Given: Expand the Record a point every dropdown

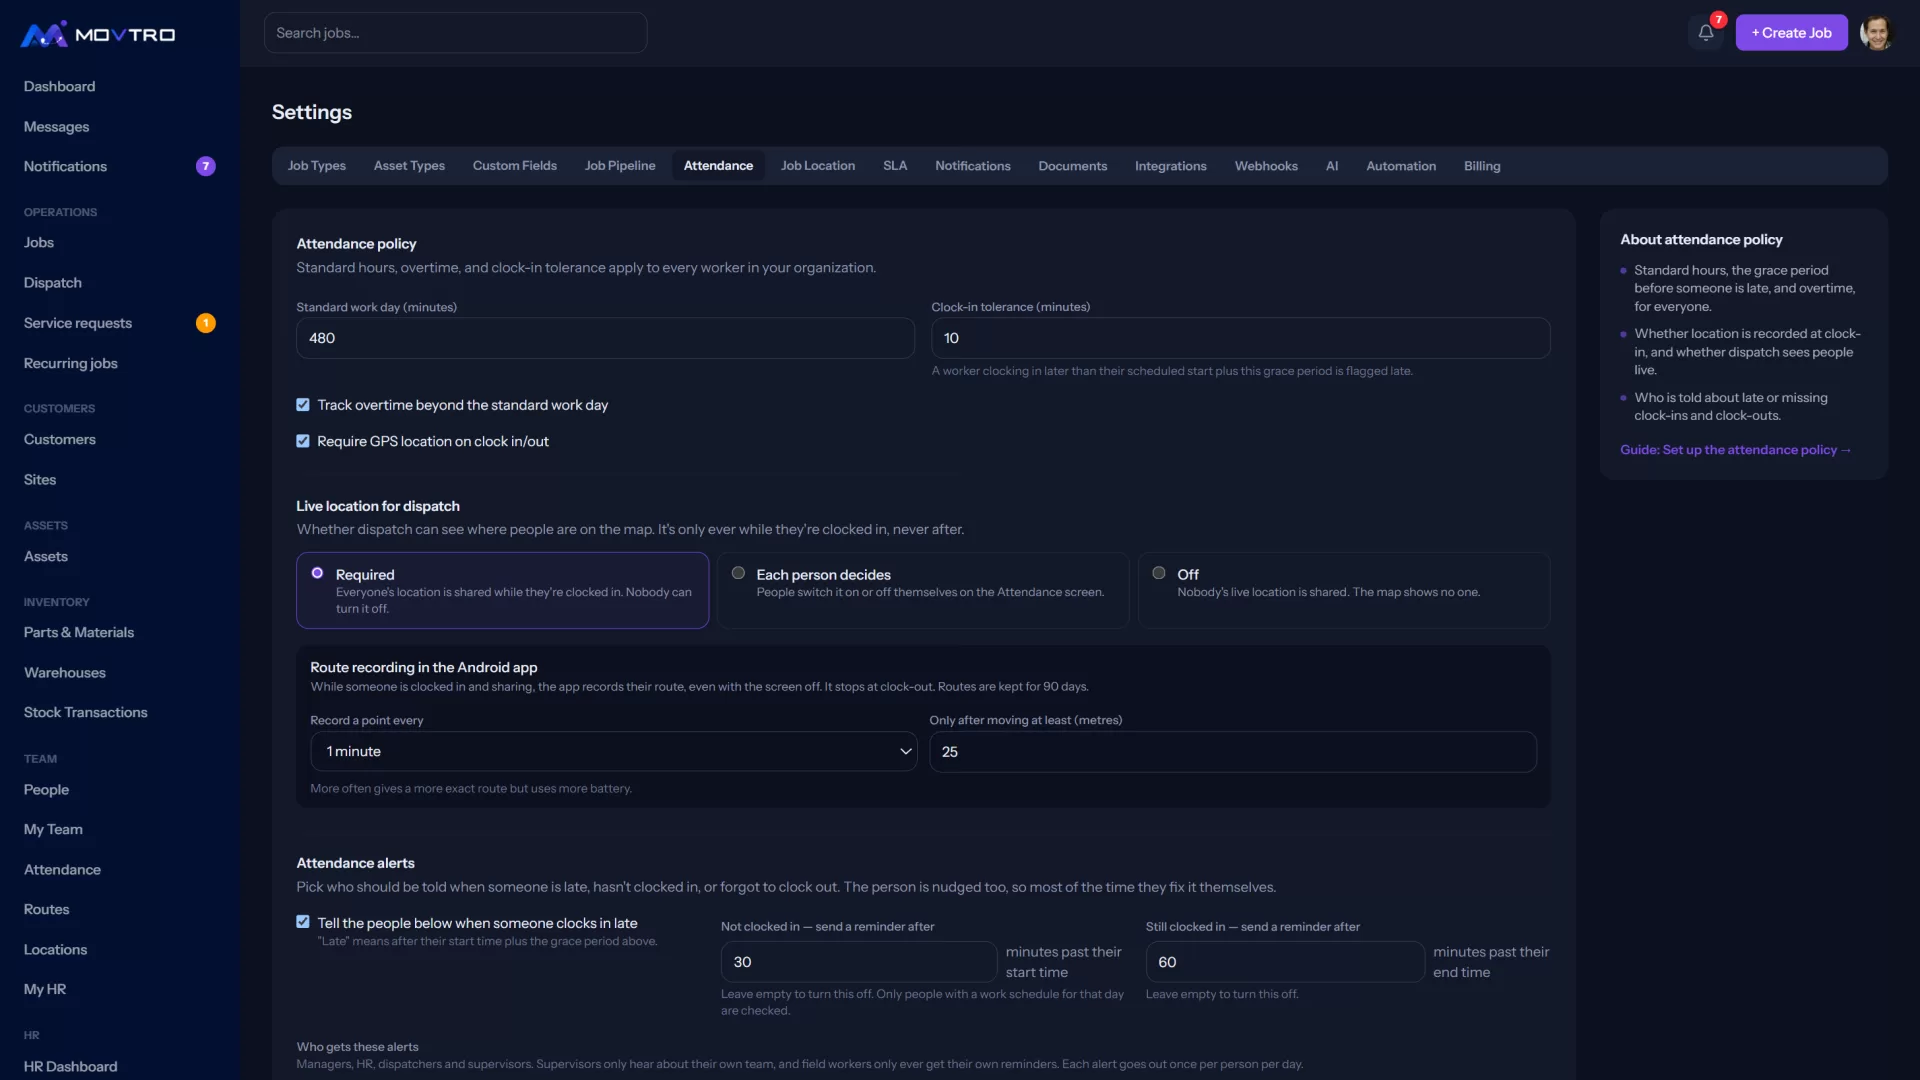Looking at the screenshot, I should coord(614,751).
